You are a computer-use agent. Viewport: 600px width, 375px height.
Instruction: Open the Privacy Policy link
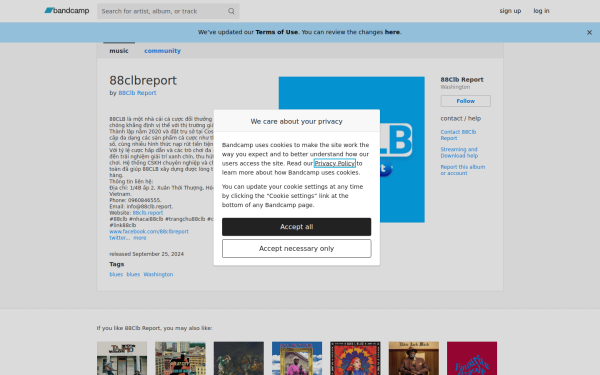pyautogui.click(x=334, y=163)
